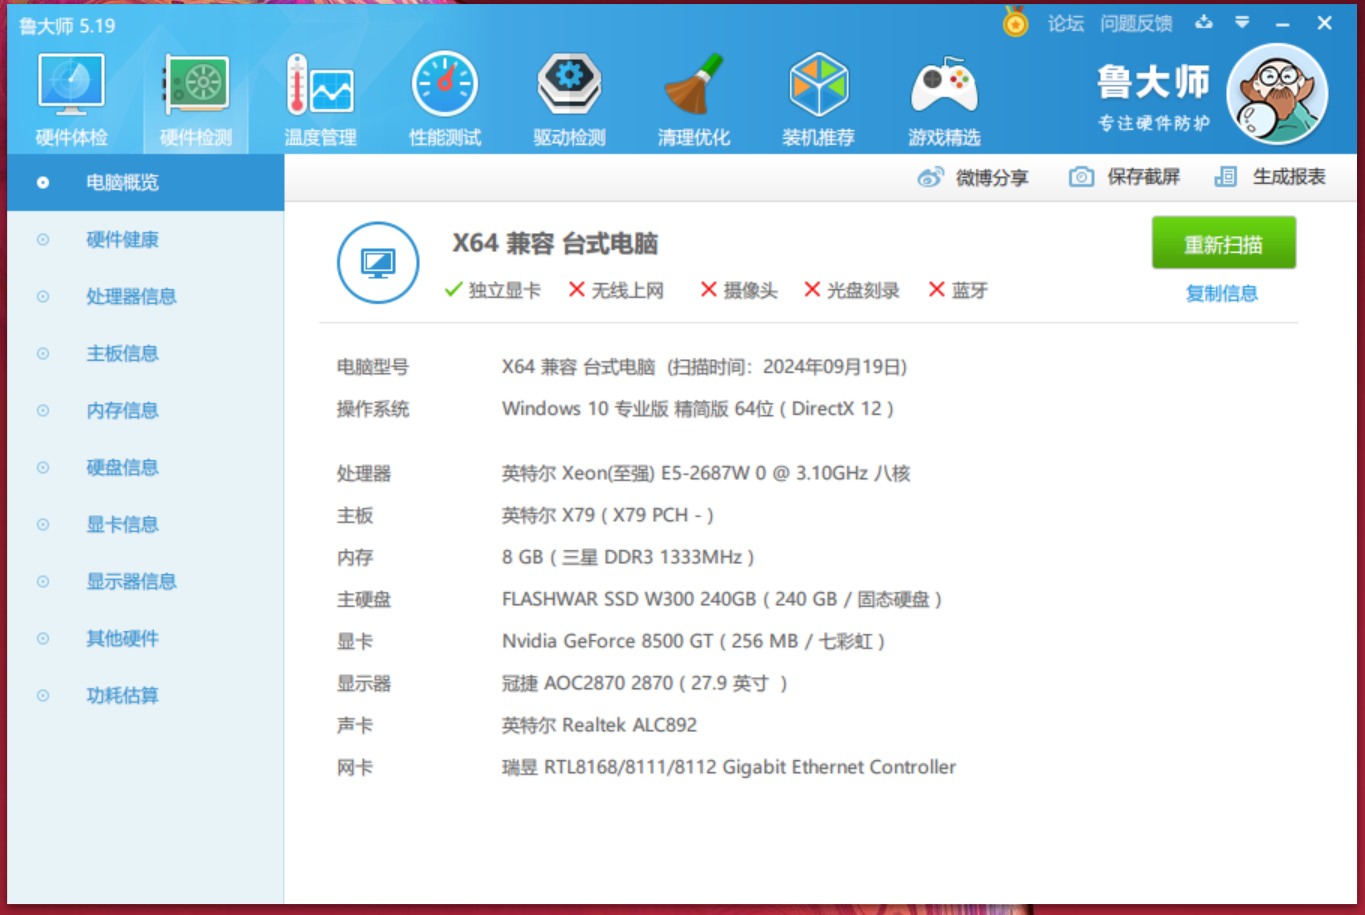
Task: Open 装机推荐 cube icon
Action: [x=818, y=100]
